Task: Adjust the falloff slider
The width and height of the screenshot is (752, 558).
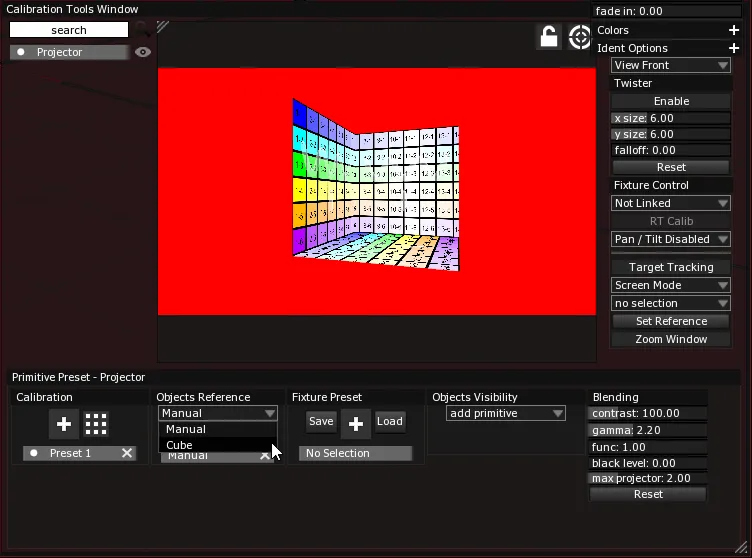Action: 671,150
